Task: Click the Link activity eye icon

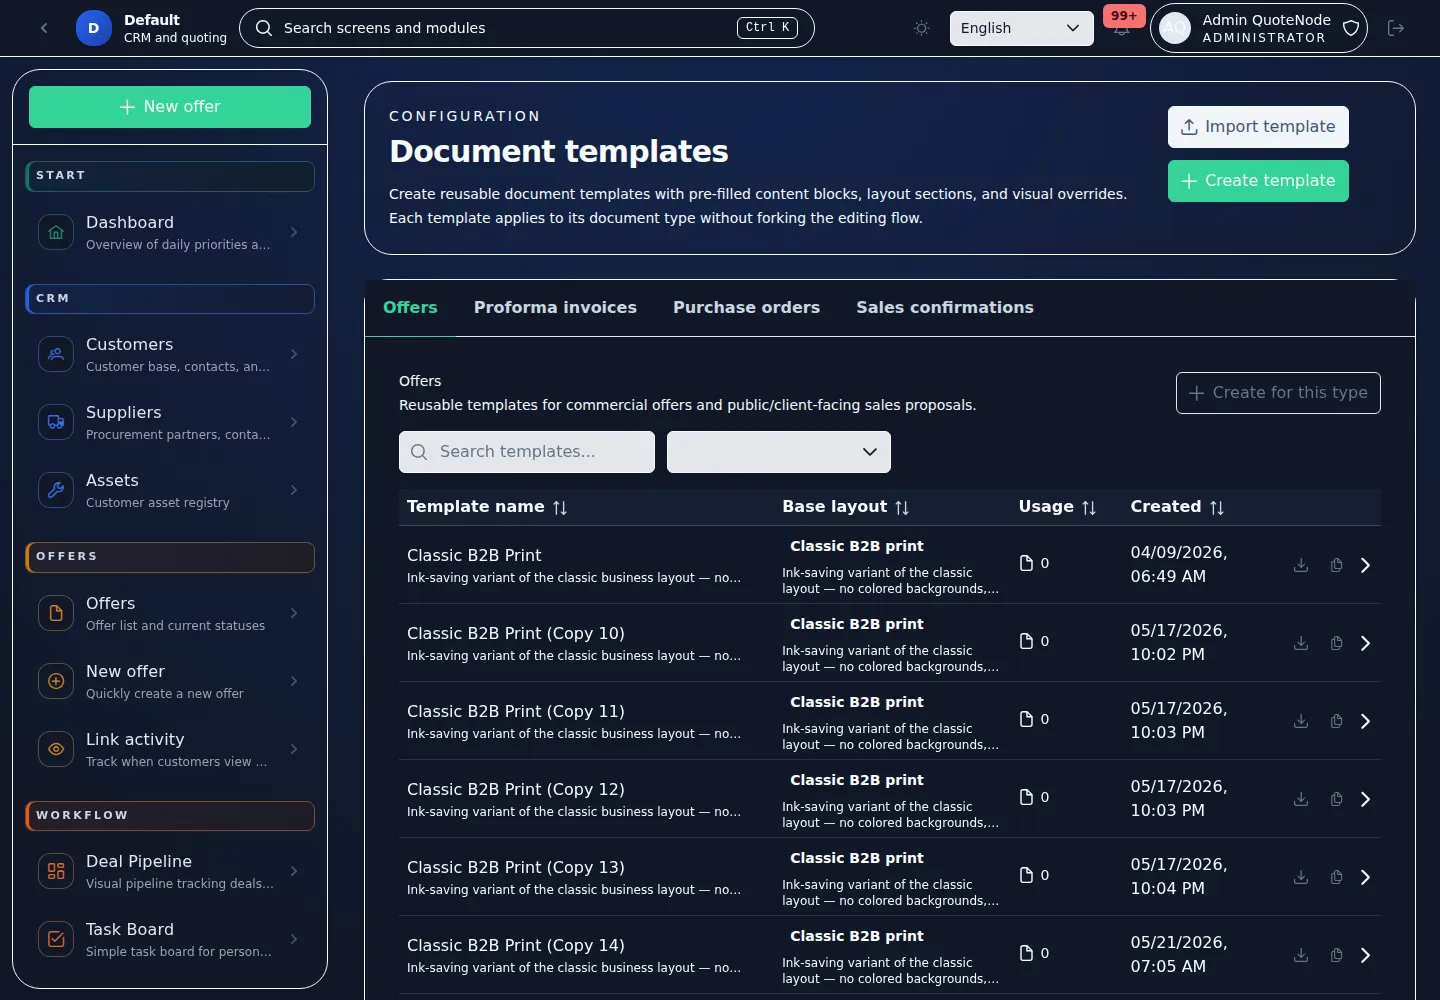Action: pyautogui.click(x=56, y=749)
